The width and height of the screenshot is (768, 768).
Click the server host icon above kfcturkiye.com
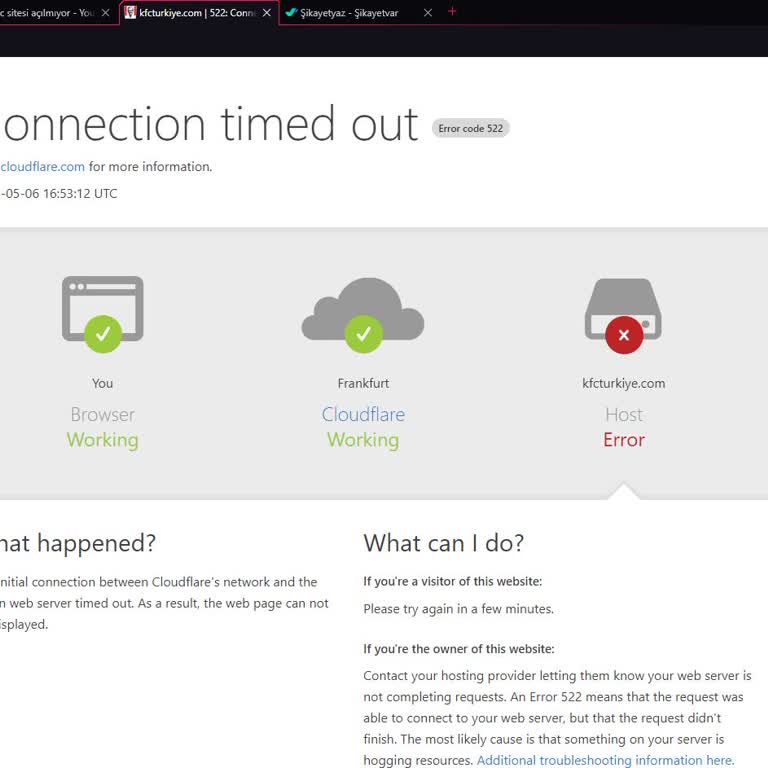click(x=623, y=309)
